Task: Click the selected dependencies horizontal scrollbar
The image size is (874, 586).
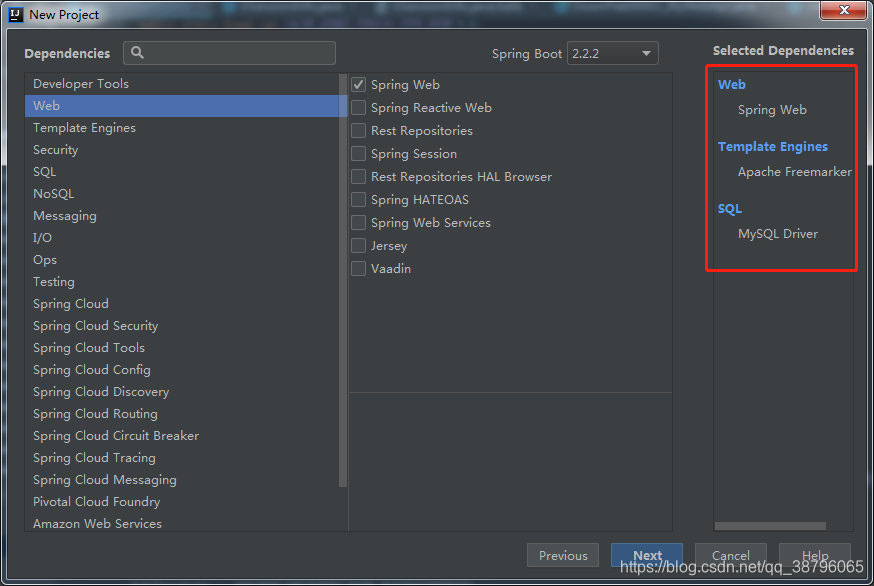Action: (770, 526)
